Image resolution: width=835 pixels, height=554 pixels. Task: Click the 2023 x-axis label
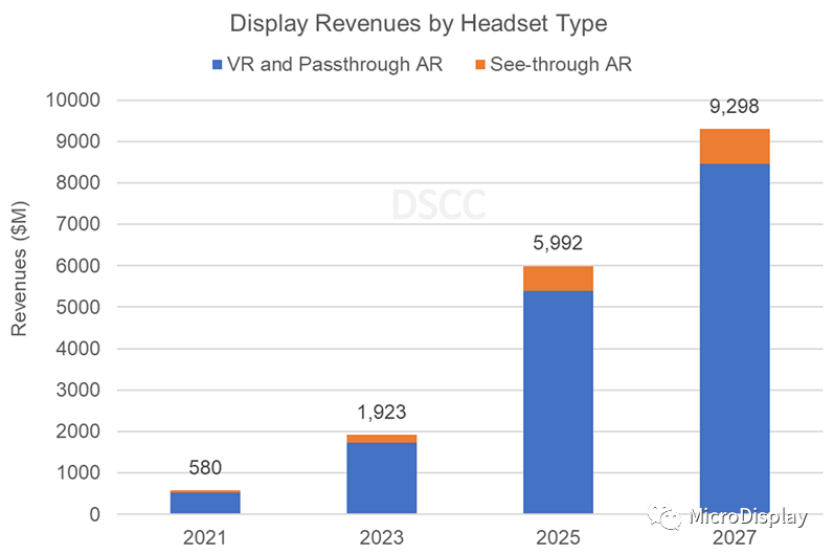[382, 538]
